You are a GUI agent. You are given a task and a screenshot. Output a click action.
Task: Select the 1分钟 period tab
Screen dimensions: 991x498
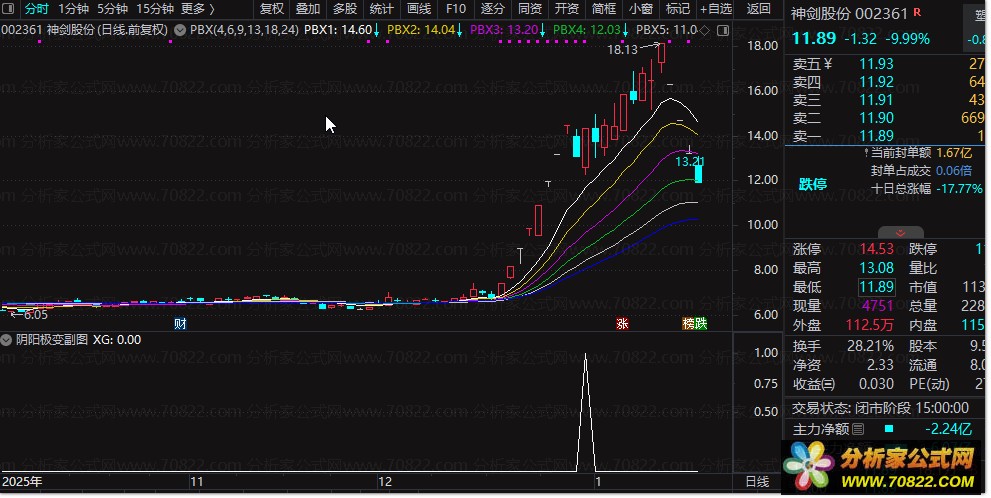(73, 9)
